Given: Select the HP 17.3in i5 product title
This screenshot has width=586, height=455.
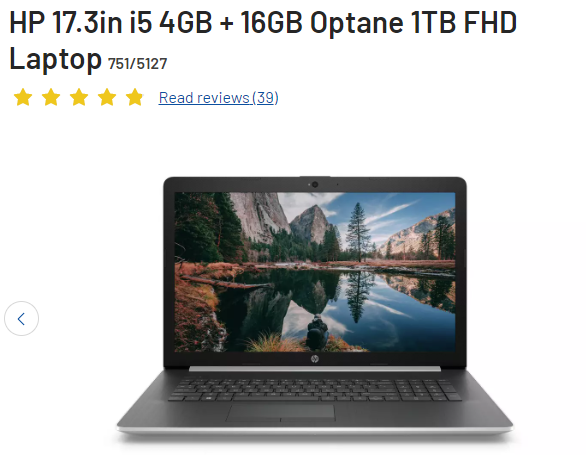Looking at the screenshot, I should tap(263, 40).
